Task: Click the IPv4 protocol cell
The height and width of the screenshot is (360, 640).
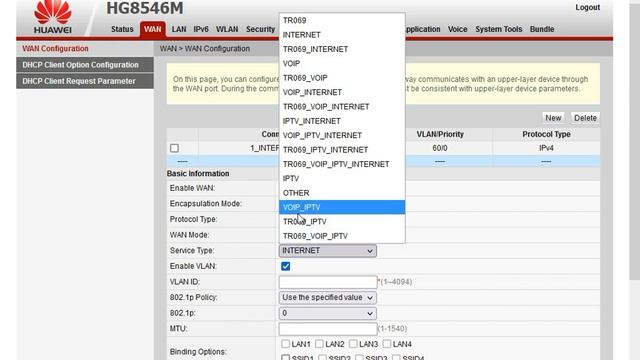Action: coord(546,148)
